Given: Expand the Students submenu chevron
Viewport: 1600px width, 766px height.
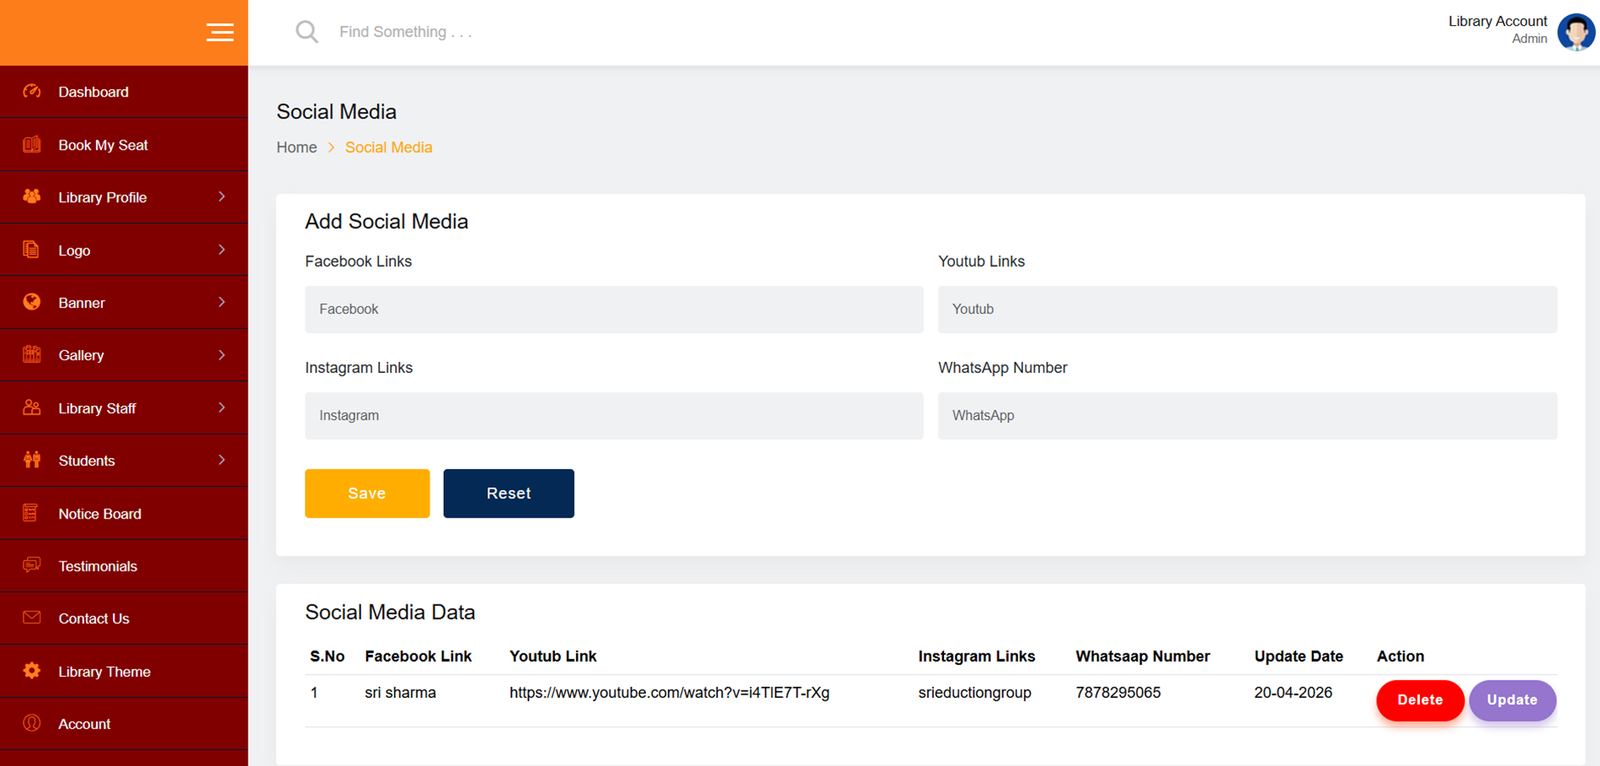Looking at the screenshot, I should (x=222, y=460).
